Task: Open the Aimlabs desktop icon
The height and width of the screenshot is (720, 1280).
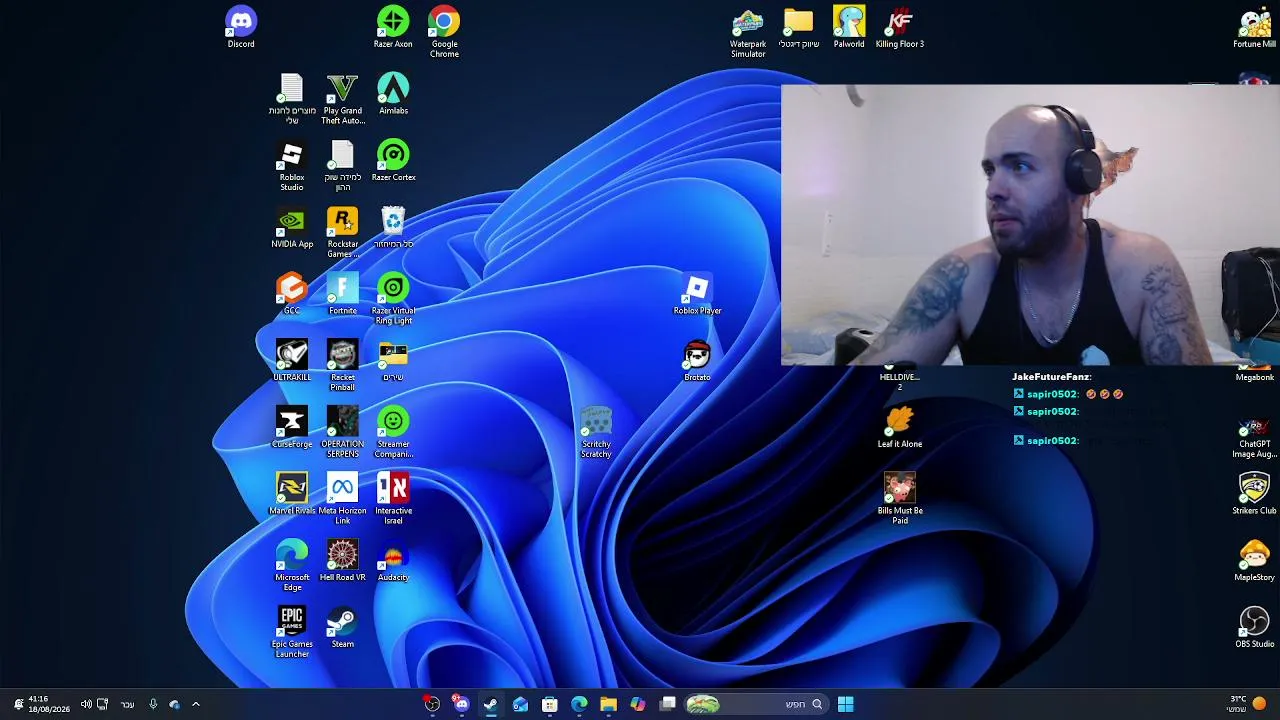Action: (x=393, y=94)
